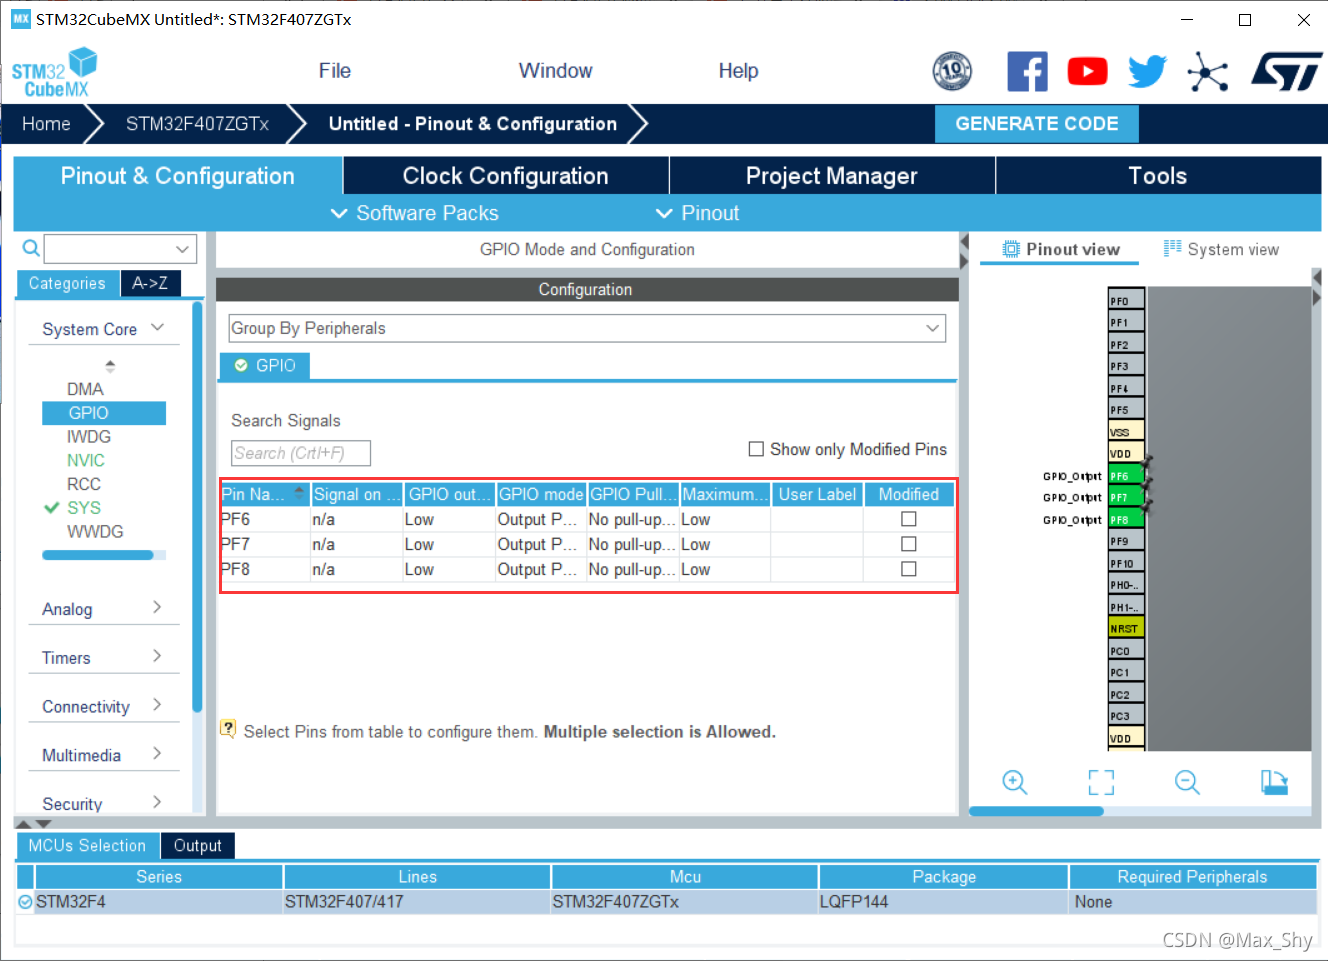Click the STM32CubeMX logo
The image size is (1328, 961).
click(55, 72)
